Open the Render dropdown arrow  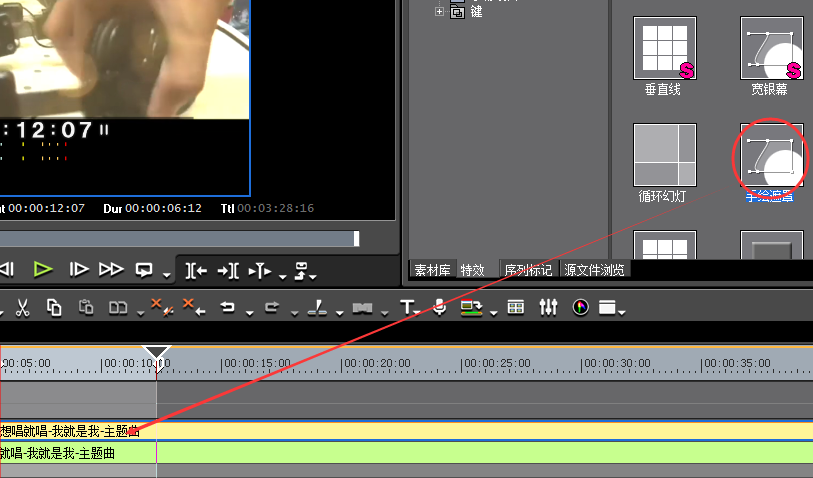494,313
